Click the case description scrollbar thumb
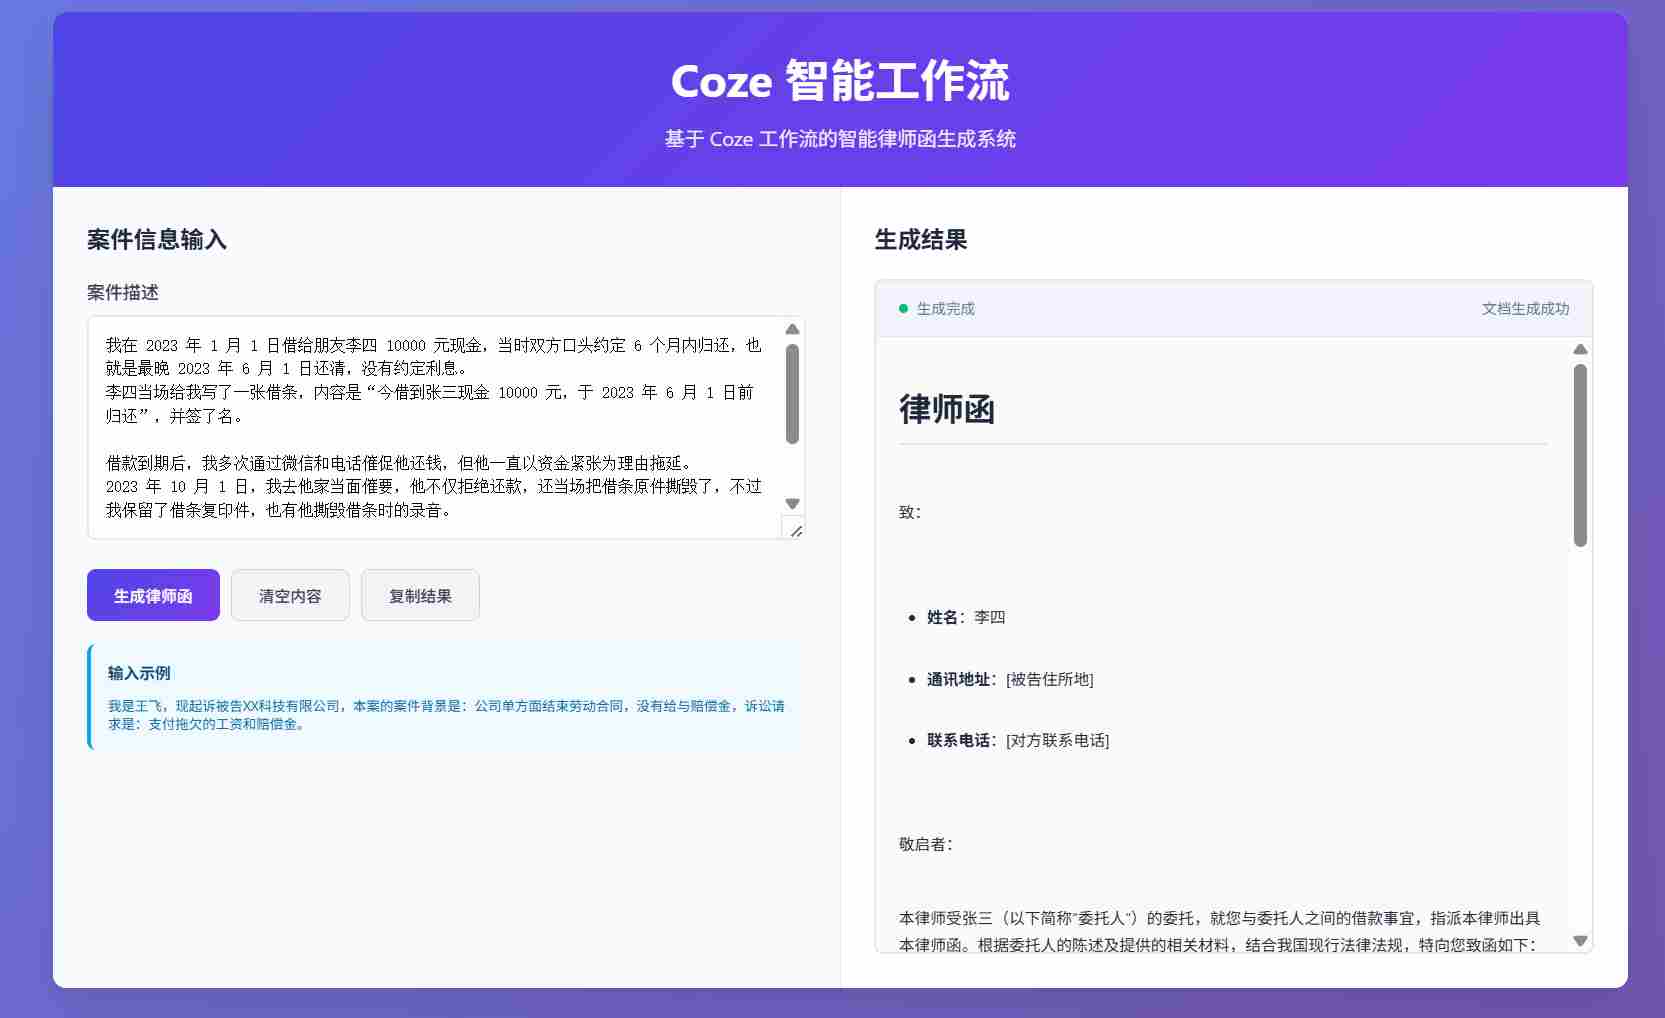This screenshot has height=1018, width=1665. [x=793, y=394]
